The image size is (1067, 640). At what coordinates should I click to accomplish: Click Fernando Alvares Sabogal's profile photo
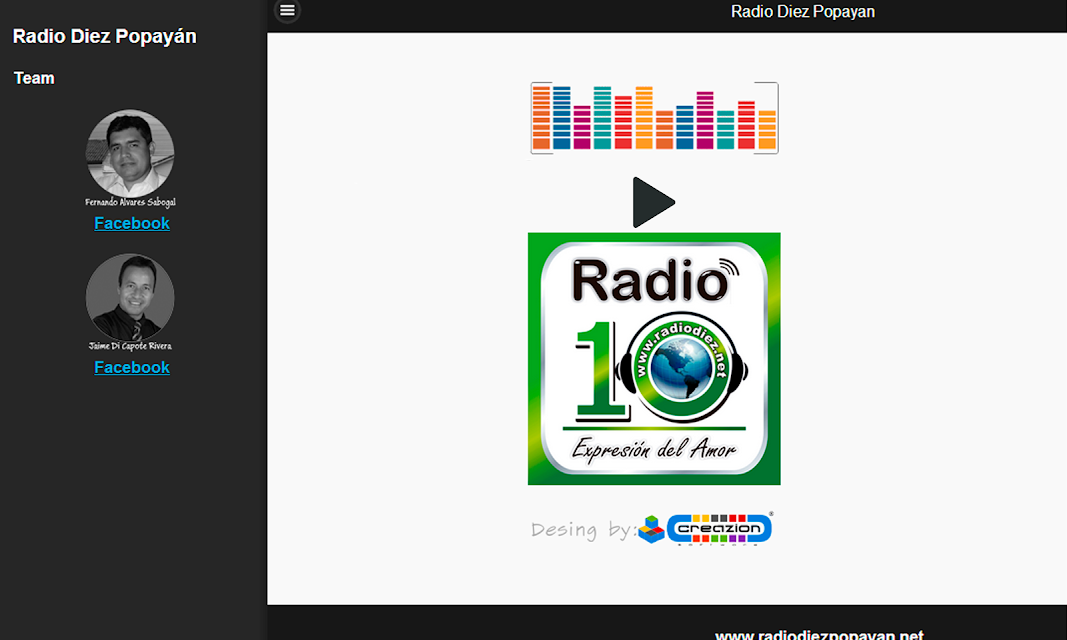(130, 153)
